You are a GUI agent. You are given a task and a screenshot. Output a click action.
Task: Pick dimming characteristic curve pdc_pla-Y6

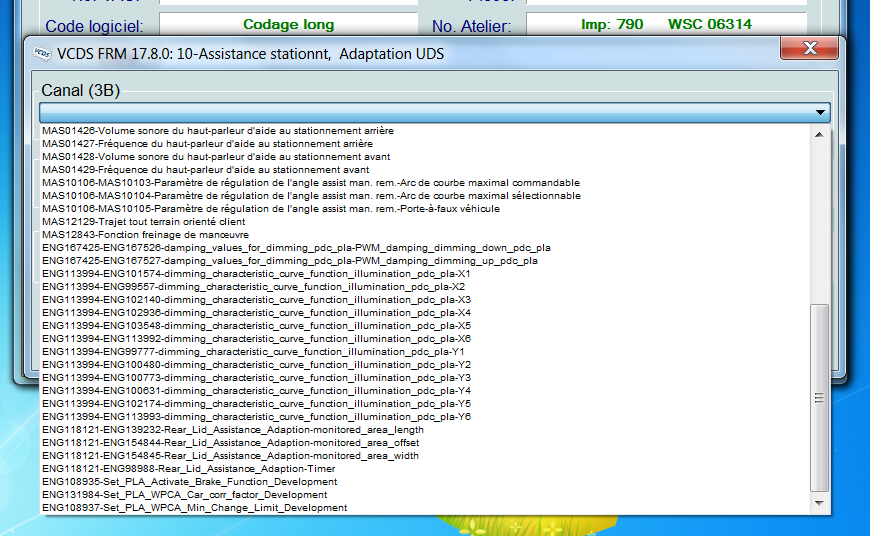[255, 417]
